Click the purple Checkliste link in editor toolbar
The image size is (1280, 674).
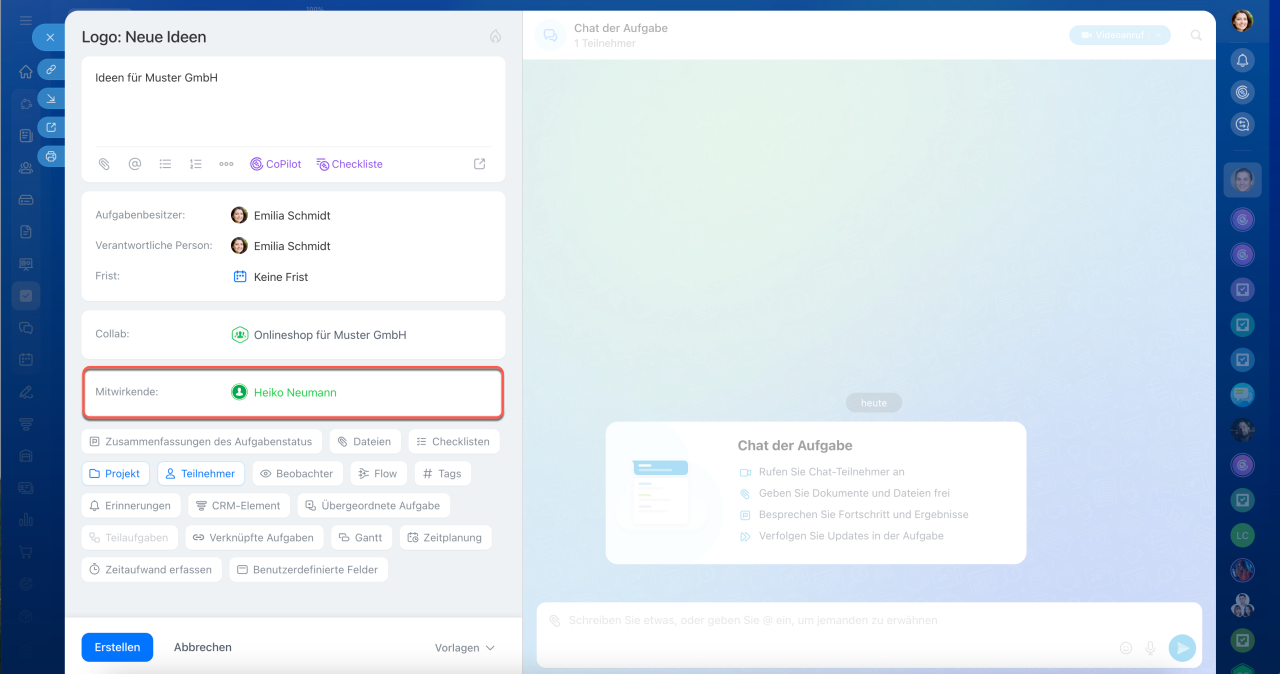(350, 164)
